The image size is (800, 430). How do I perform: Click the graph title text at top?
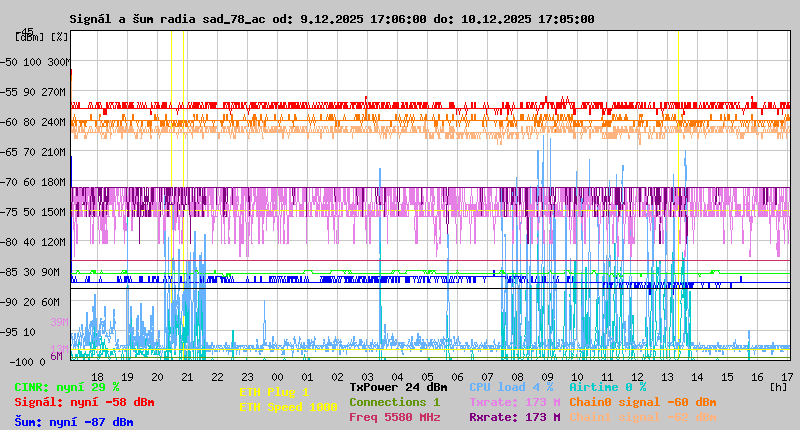point(331,19)
